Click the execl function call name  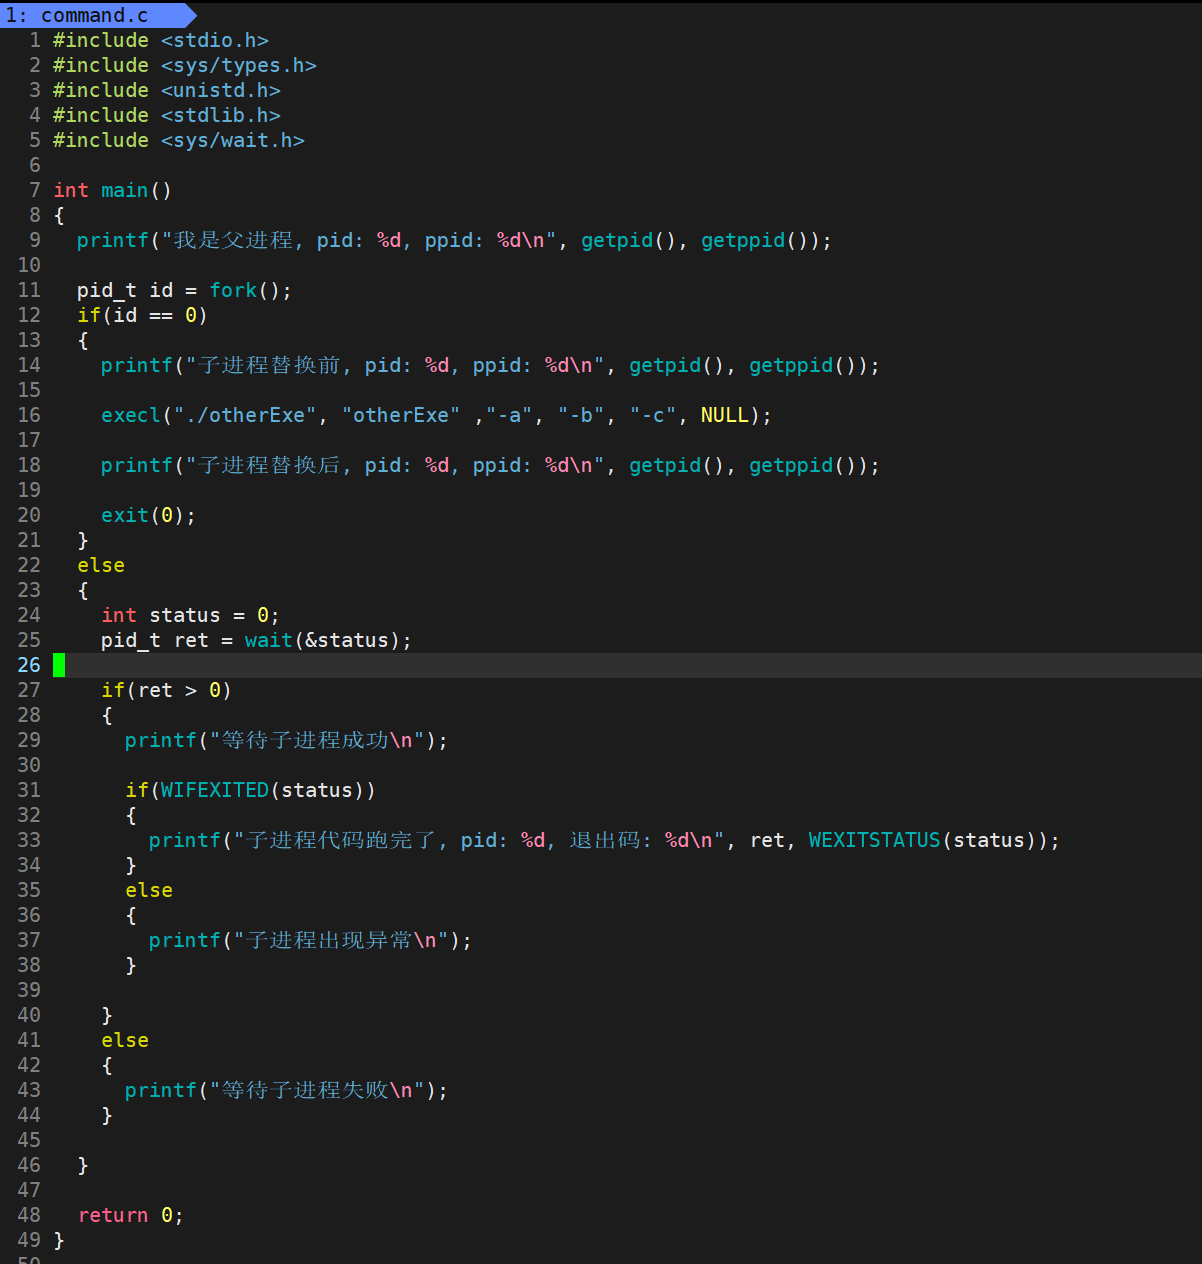pos(130,415)
